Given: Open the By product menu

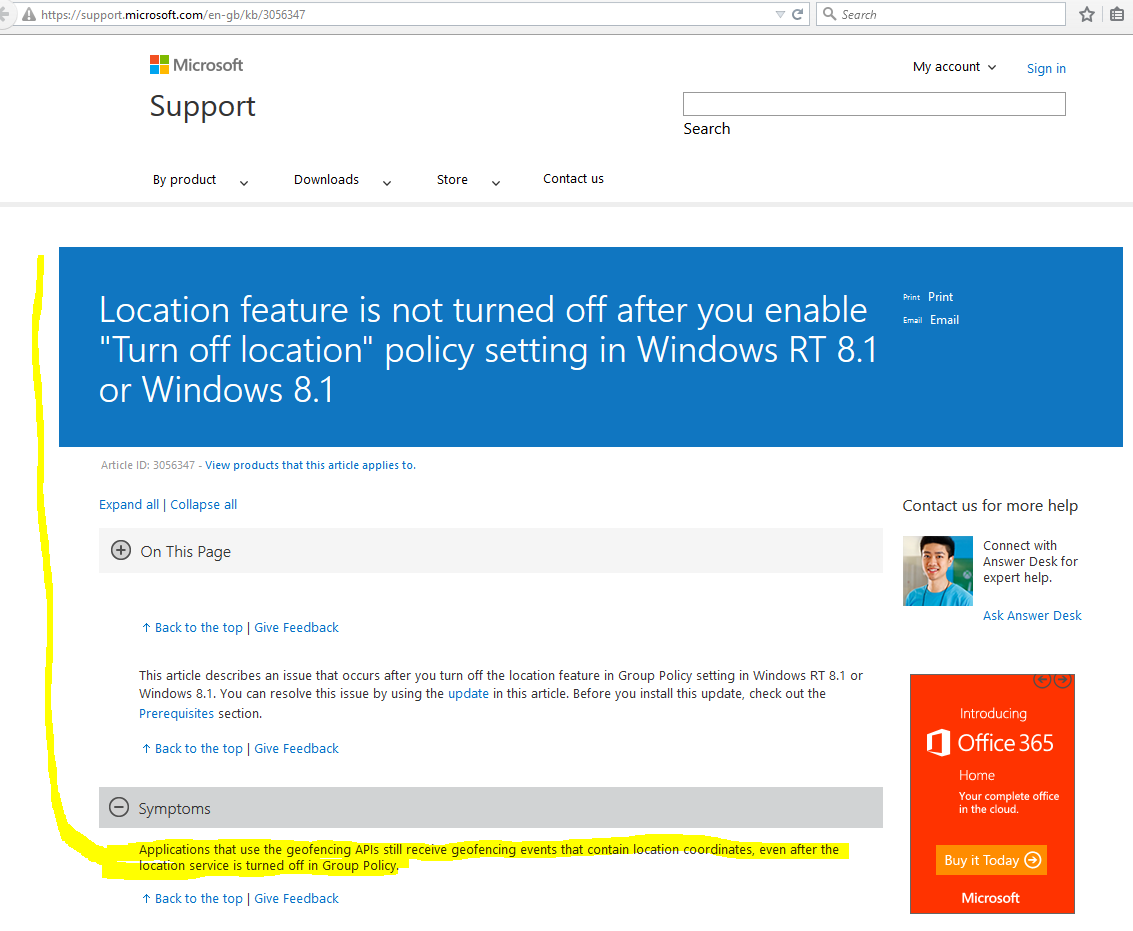Looking at the screenshot, I should 184,179.
